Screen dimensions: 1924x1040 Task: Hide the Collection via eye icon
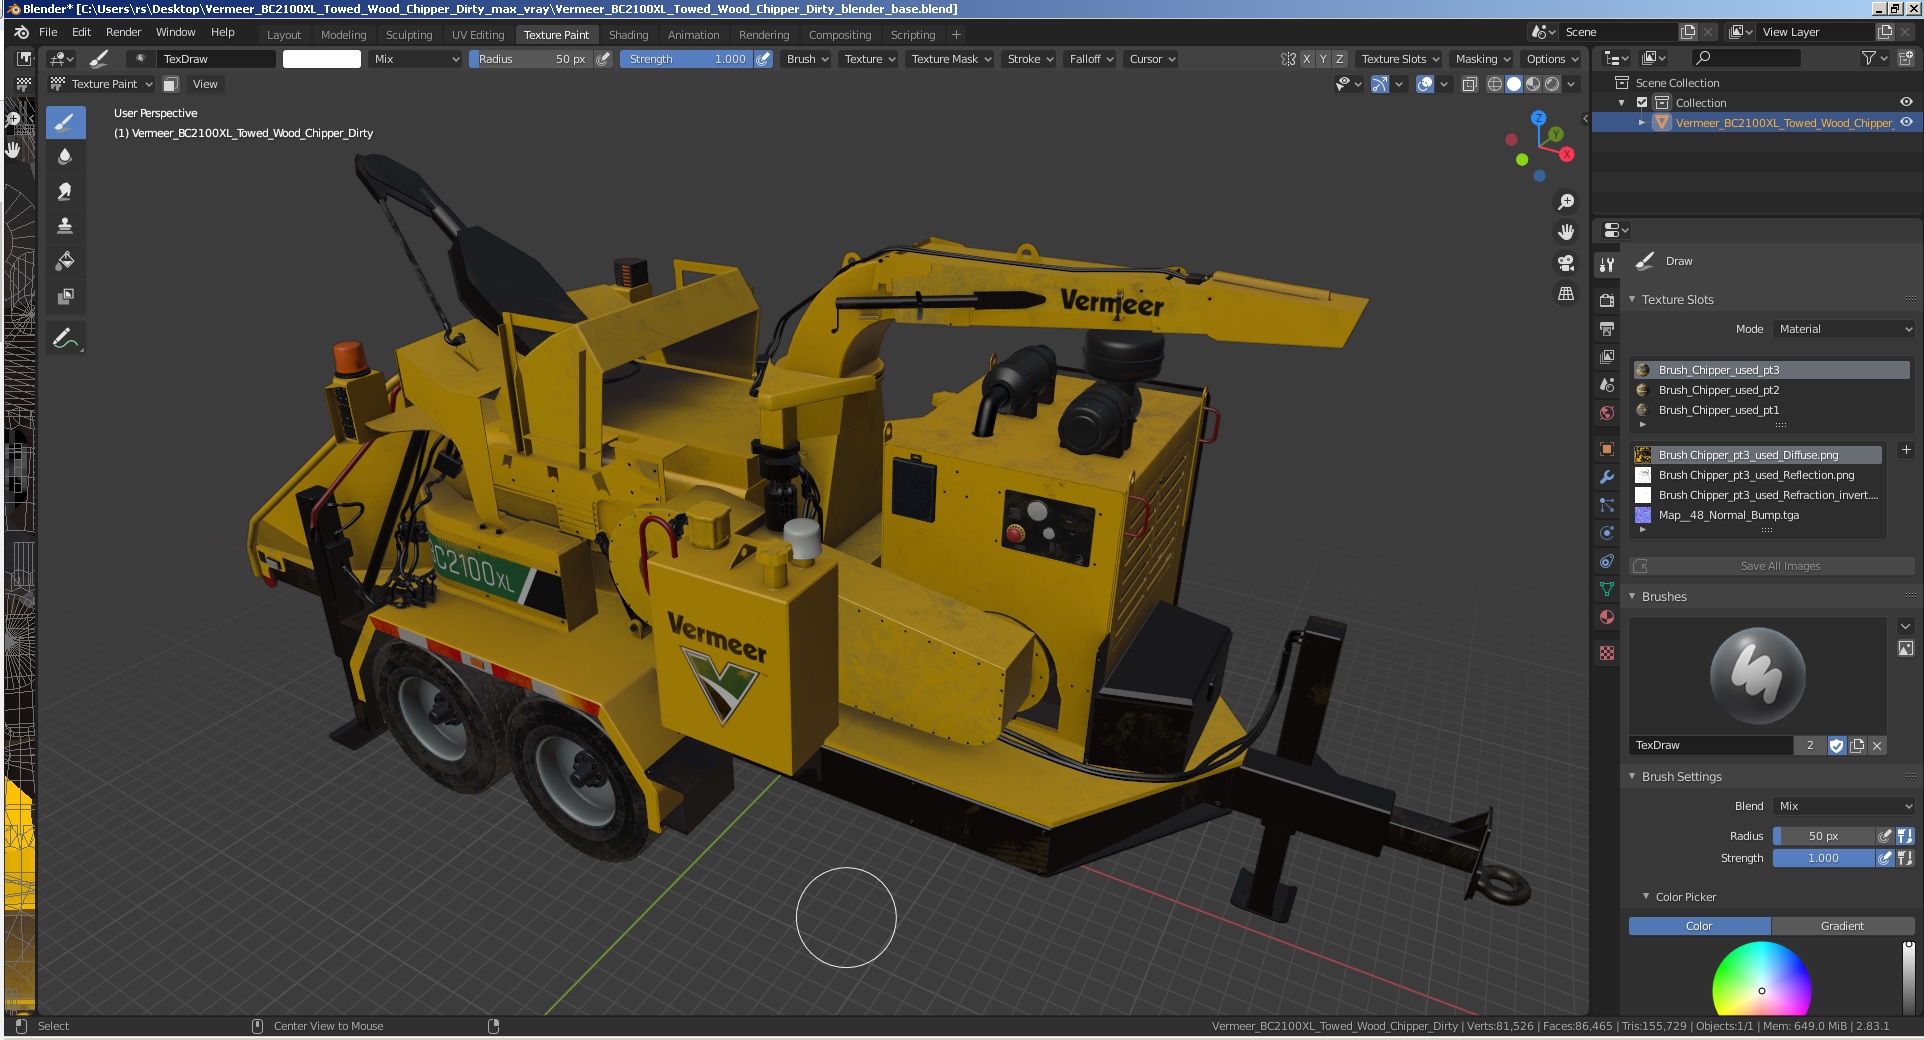pos(1906,102)
